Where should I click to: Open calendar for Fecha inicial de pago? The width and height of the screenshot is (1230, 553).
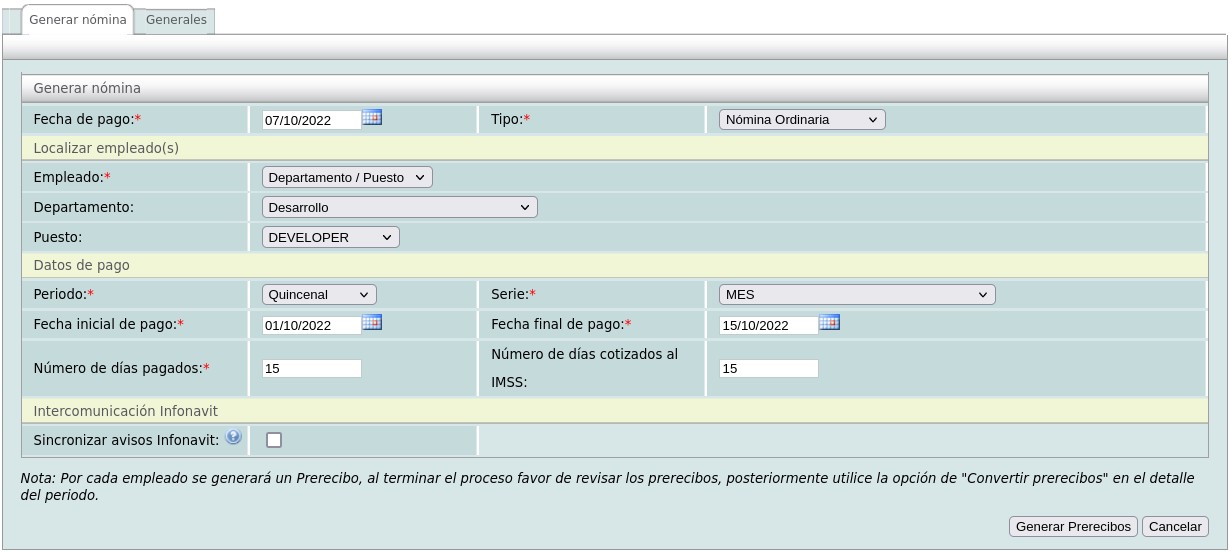372,323
